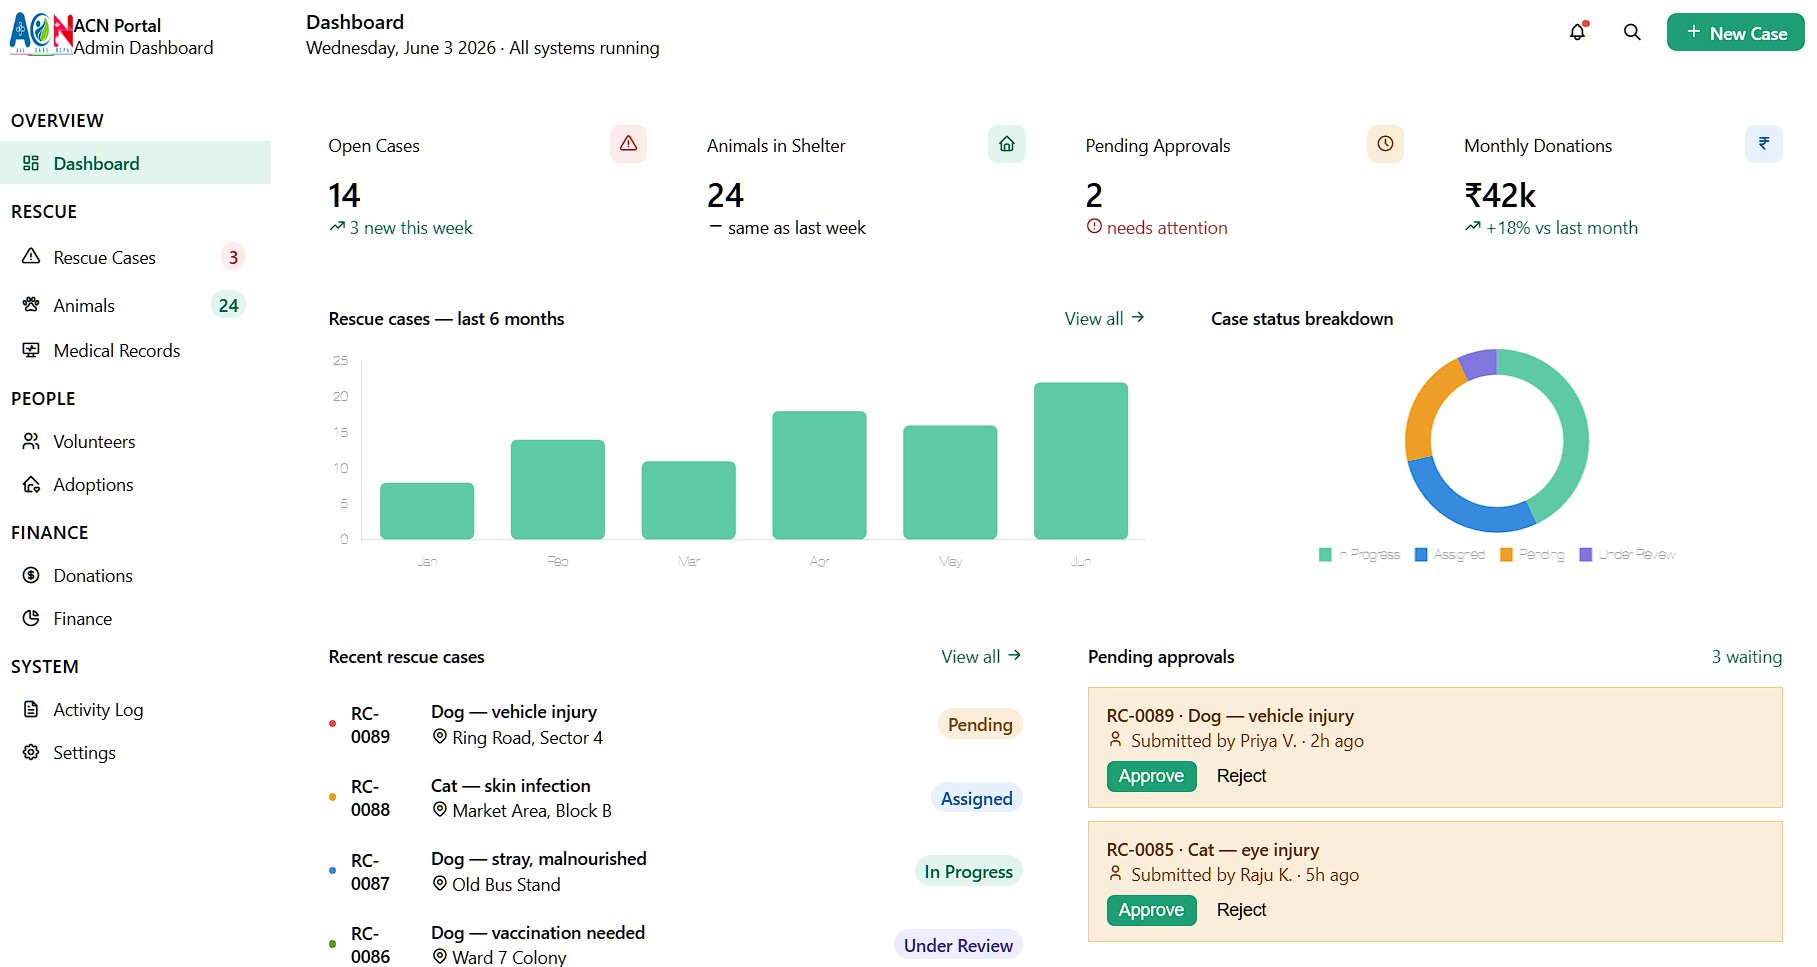Navigate to Volunteers
This screenshot has width=1817, height=967.
[x=135, y=442]
